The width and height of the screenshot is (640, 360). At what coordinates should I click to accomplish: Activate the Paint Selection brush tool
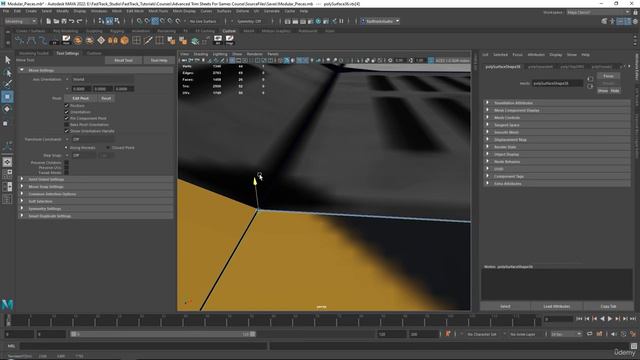pos(7,84)
